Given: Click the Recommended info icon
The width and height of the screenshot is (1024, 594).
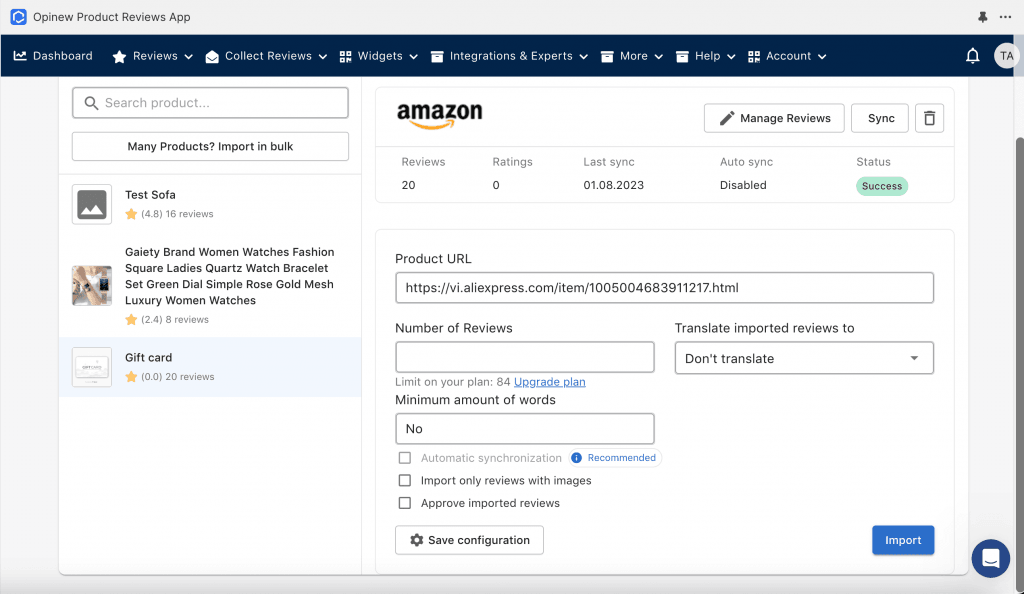Looking at the screenshot, I should tap(576, 458).
